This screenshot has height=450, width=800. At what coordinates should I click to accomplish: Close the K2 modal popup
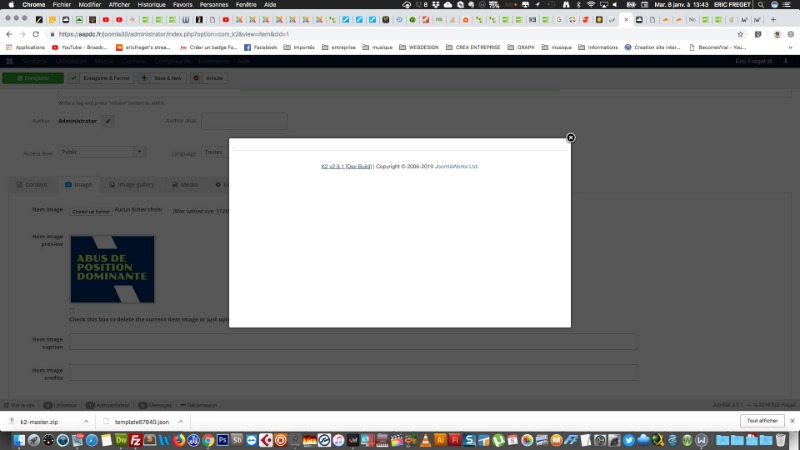[x=570, y=138]
